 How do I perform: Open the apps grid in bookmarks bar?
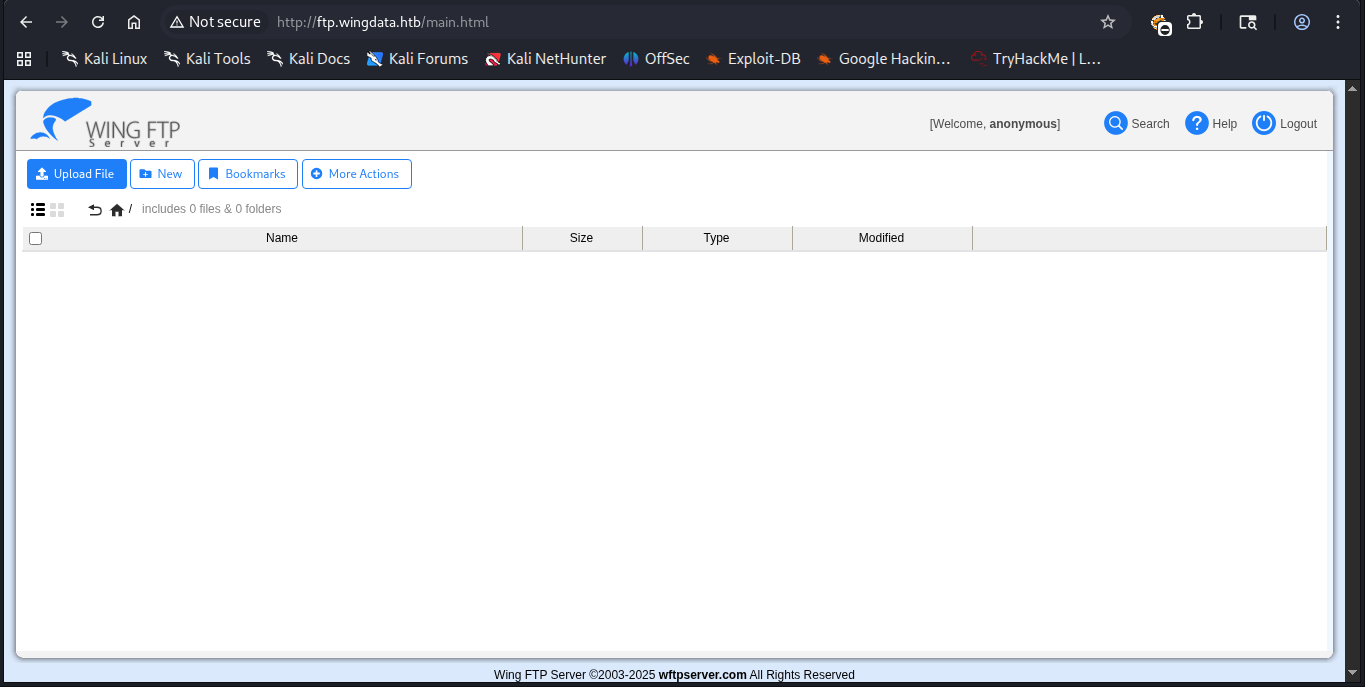24,59
